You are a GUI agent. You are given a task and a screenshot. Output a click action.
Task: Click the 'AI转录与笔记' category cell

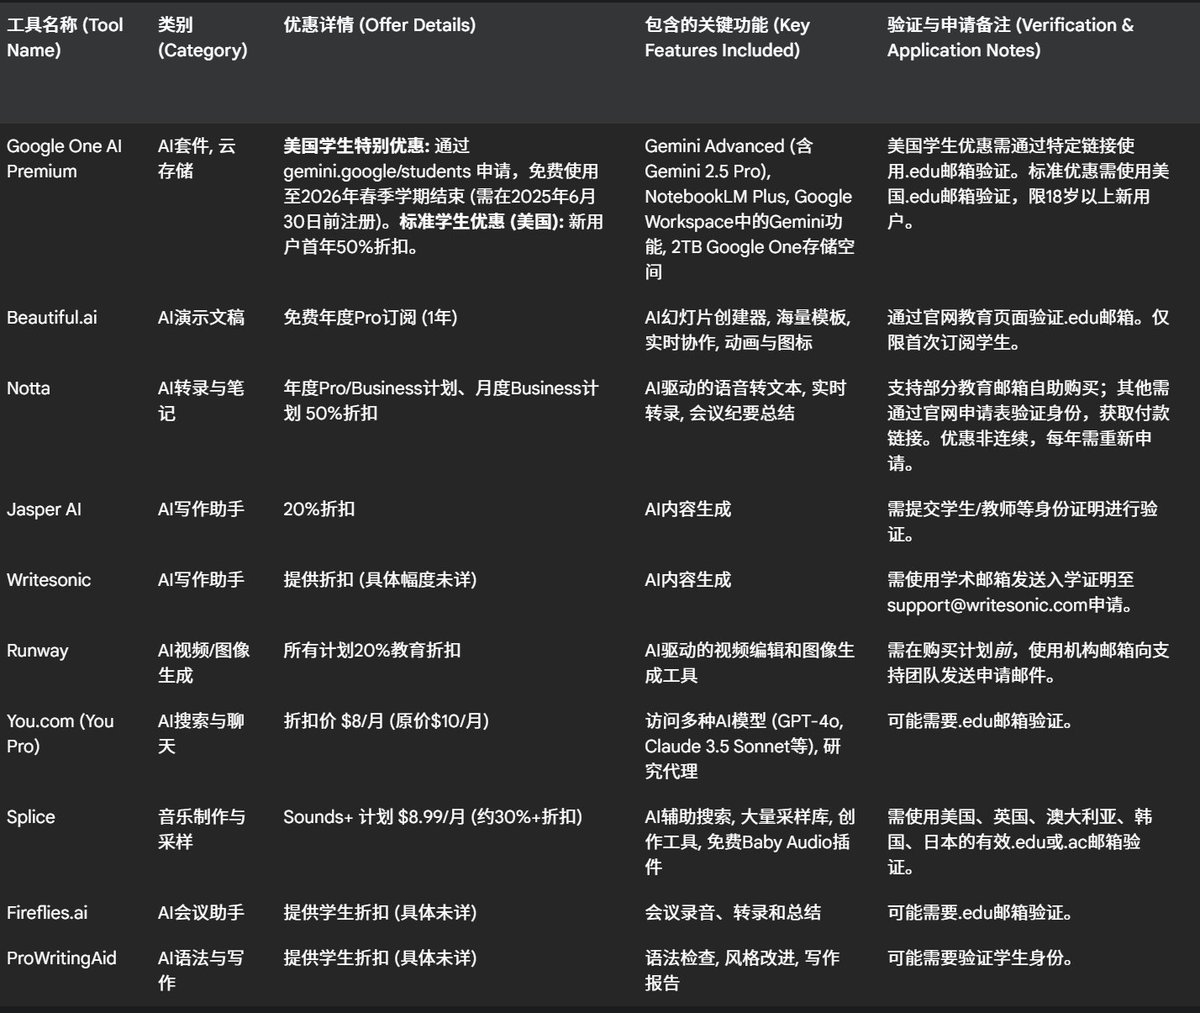coord(201,400)
